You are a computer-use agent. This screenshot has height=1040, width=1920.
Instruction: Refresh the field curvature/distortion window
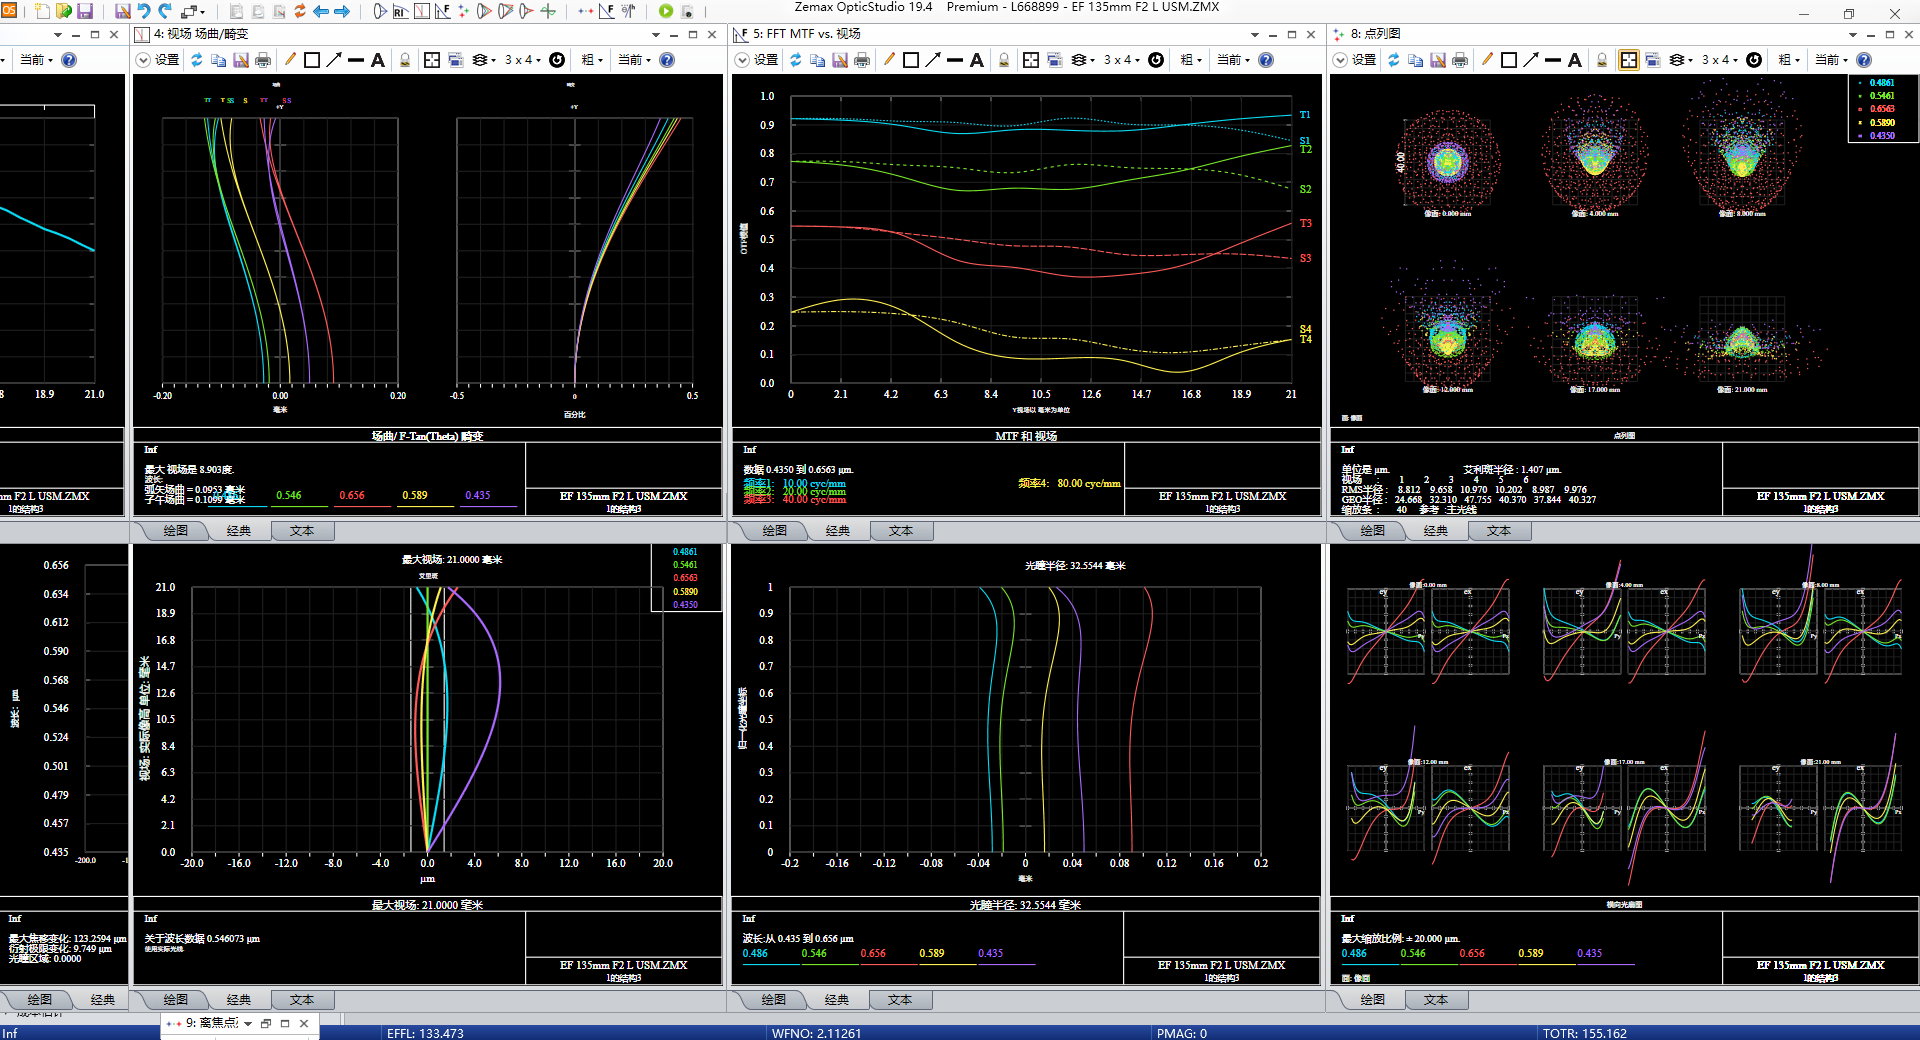click(x=197, y=60)
